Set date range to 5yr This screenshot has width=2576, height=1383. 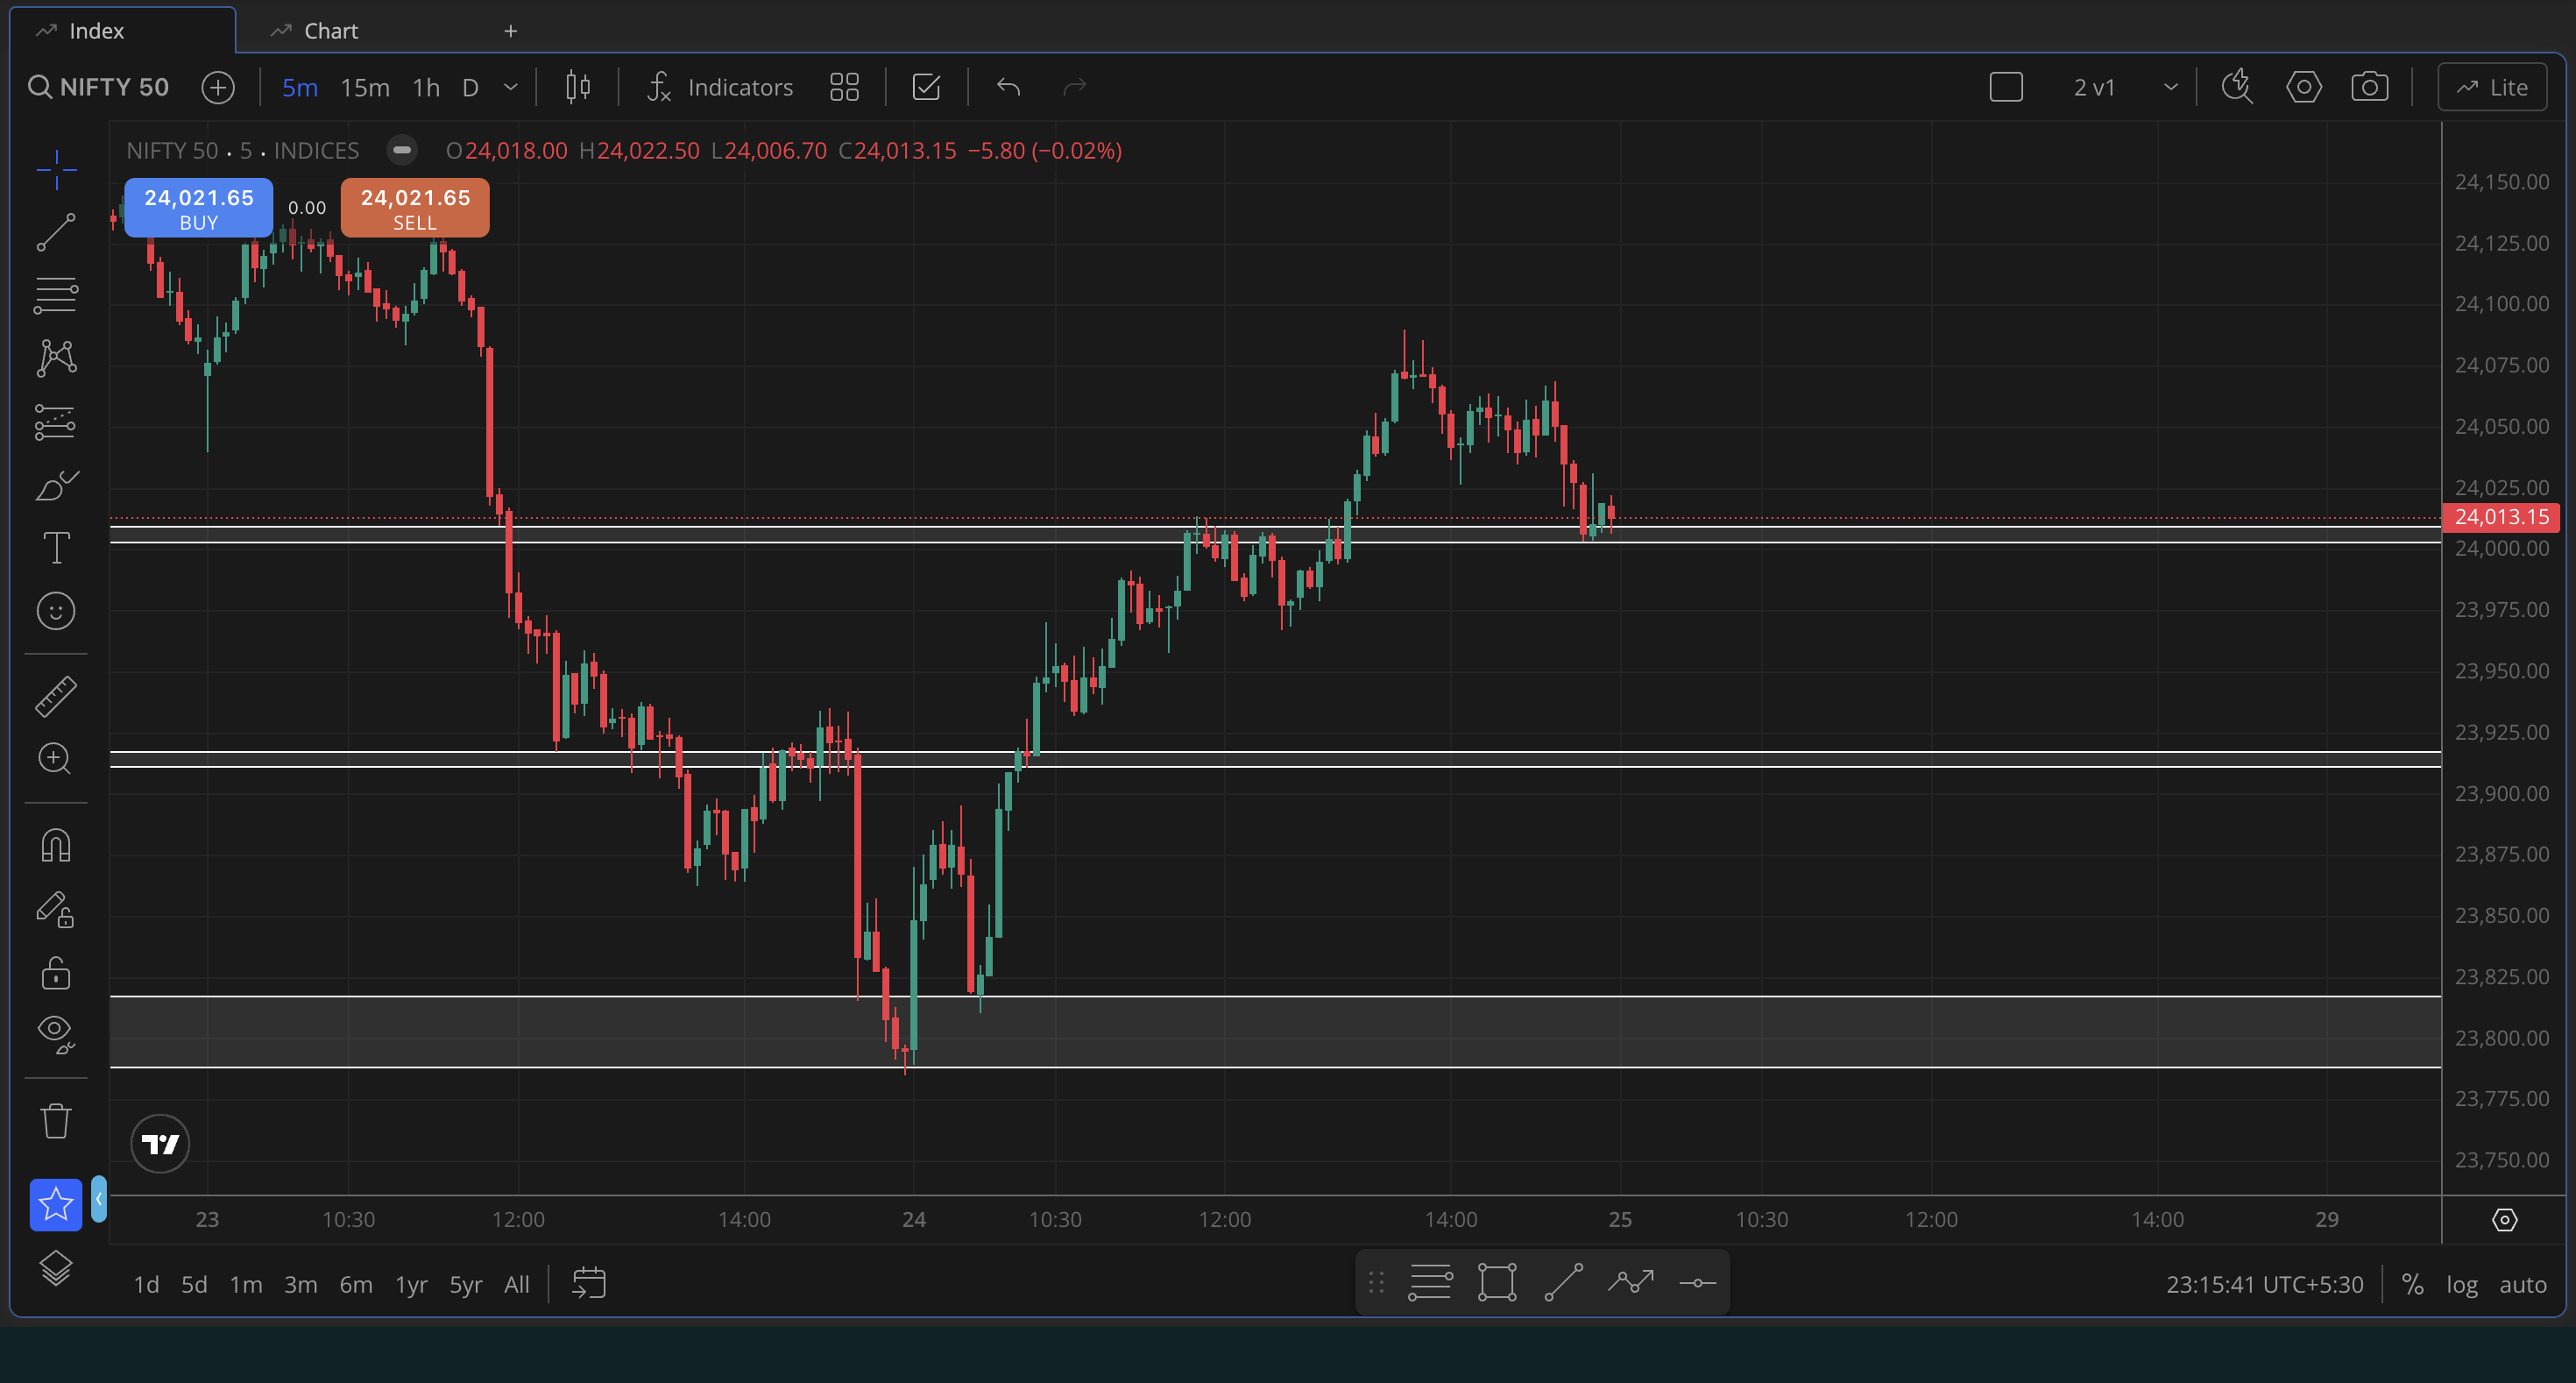466,1285
